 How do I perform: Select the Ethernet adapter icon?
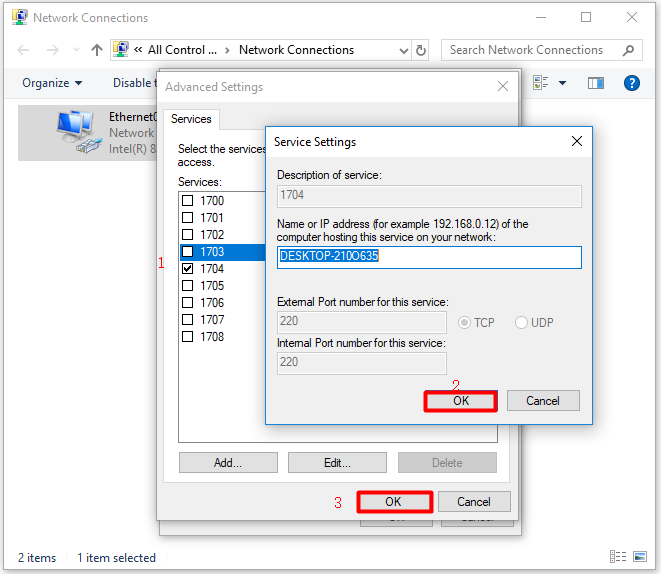click(x=79, y=131)
